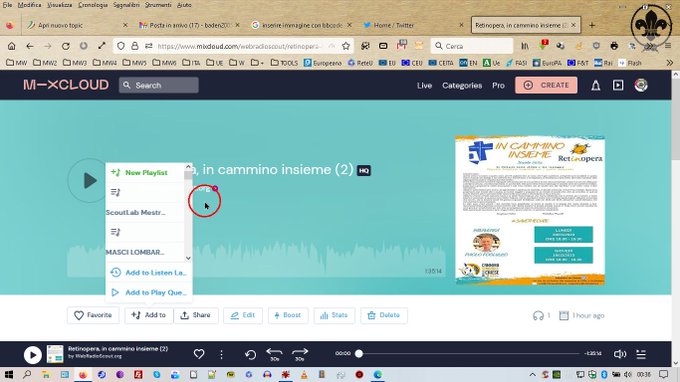680x382 pixels.
Task: Open the Europeana bookmark
Action: coord(323,63)
